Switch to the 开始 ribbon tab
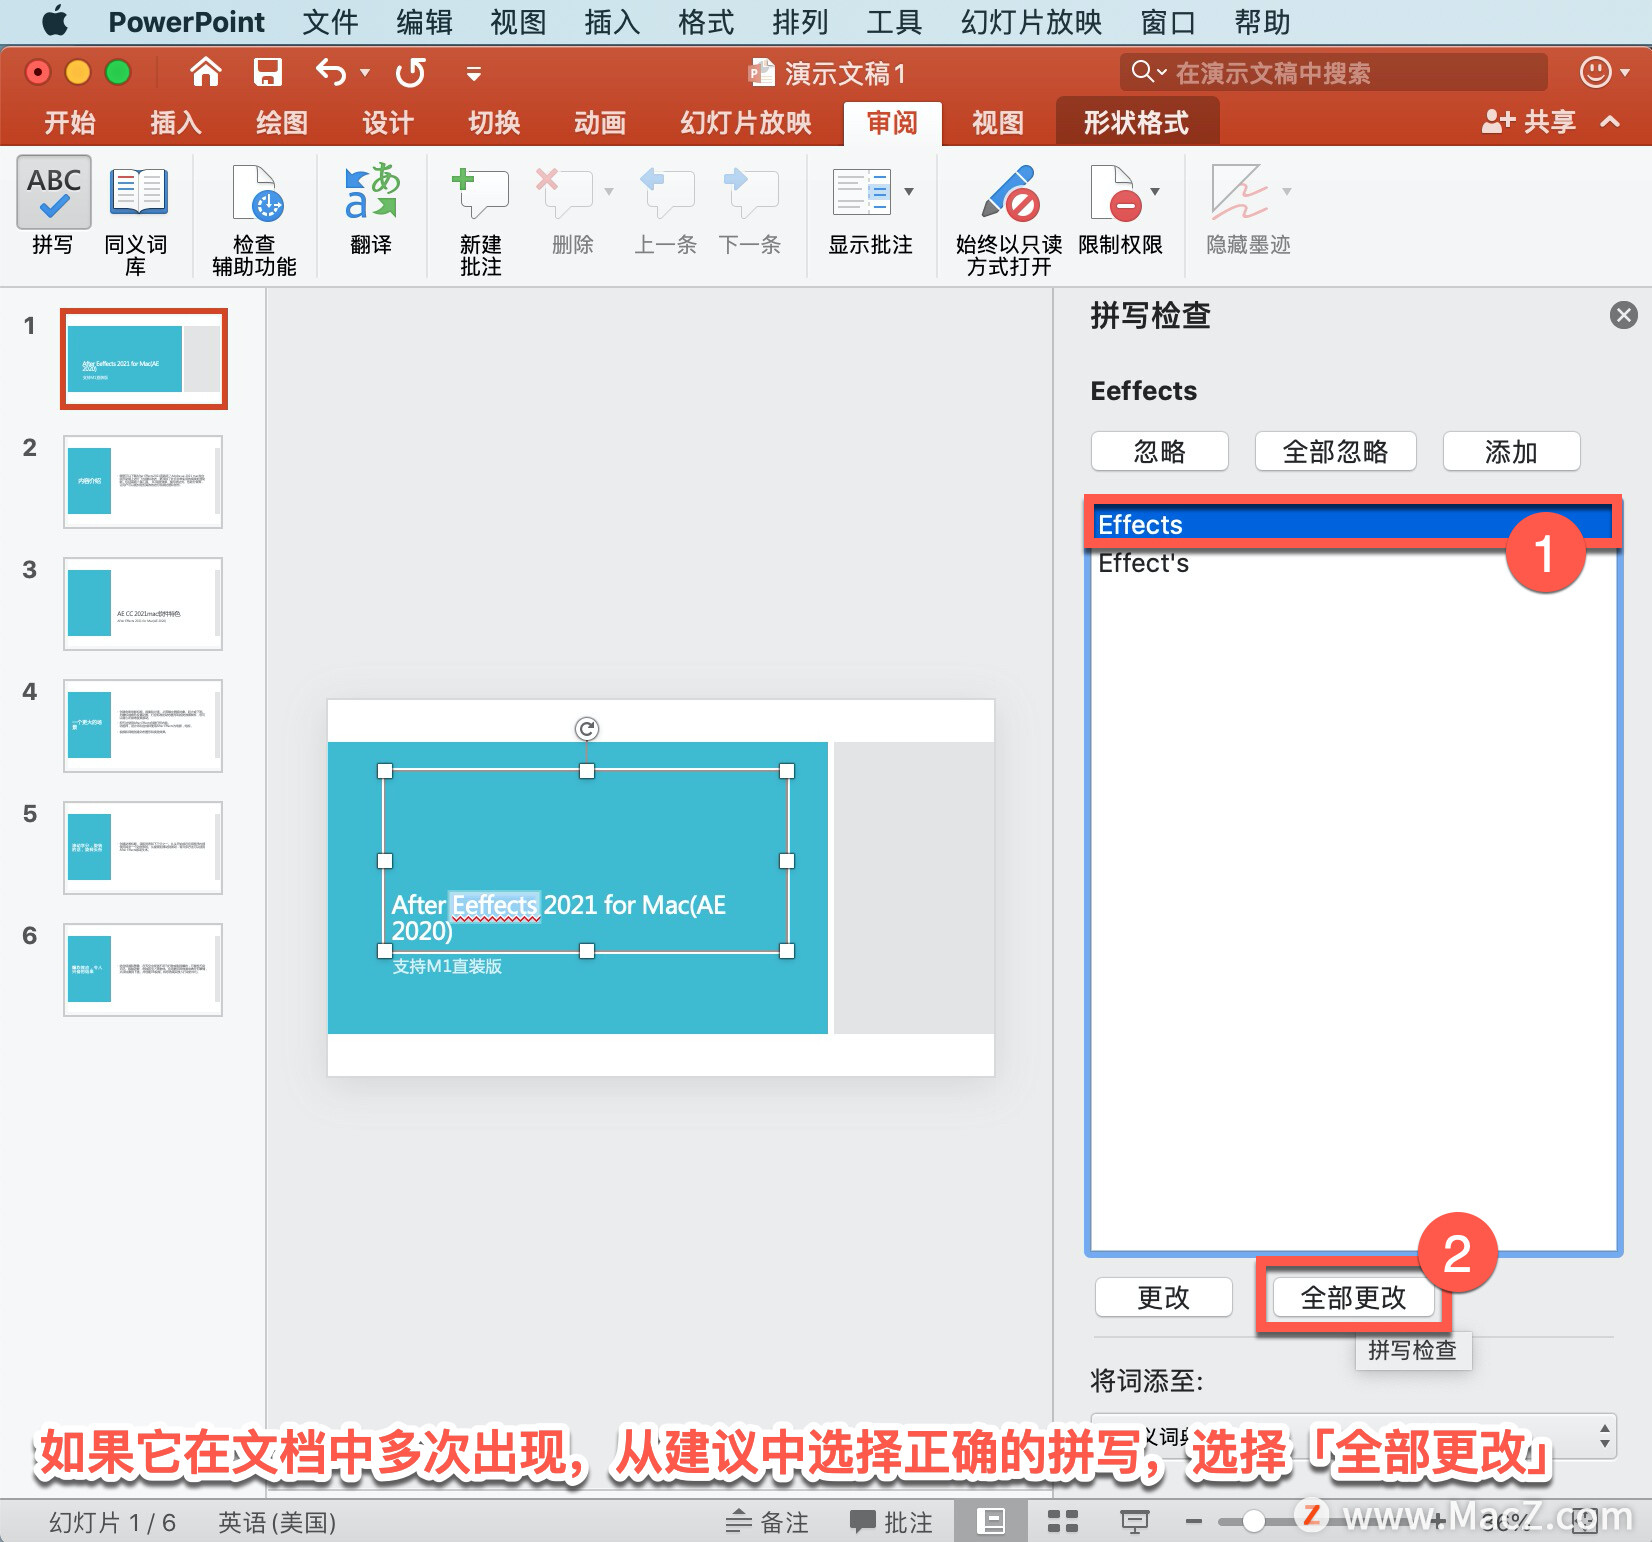Viewport: 1652px width, 1542px height. tap(70, 122)
